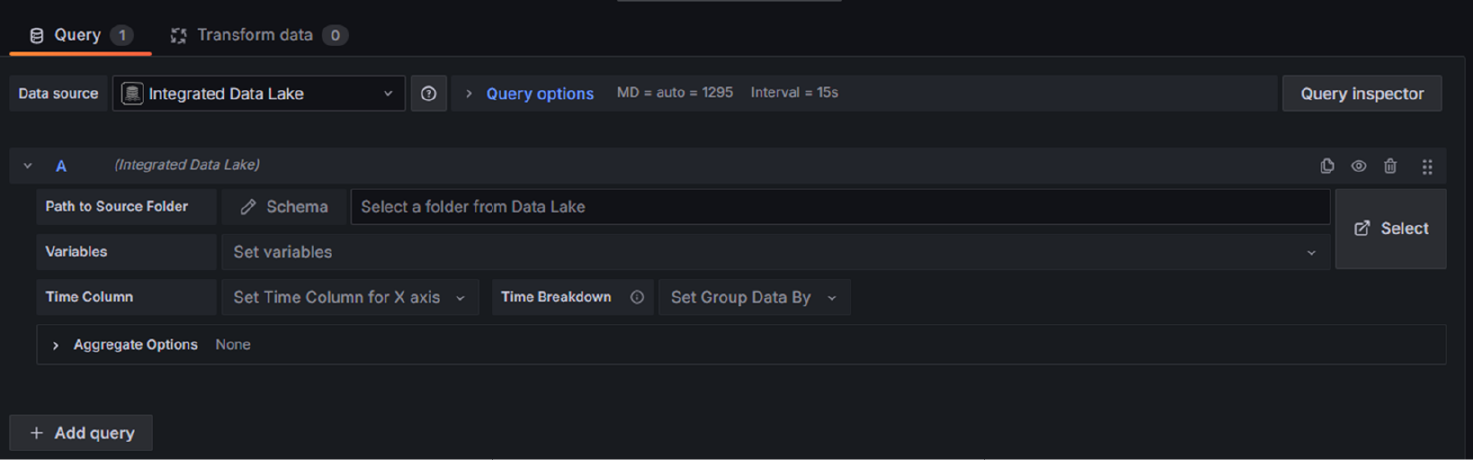Open Set Time Column for X axis dropdown
The image size is (1474, 460).
click(349, 297)
